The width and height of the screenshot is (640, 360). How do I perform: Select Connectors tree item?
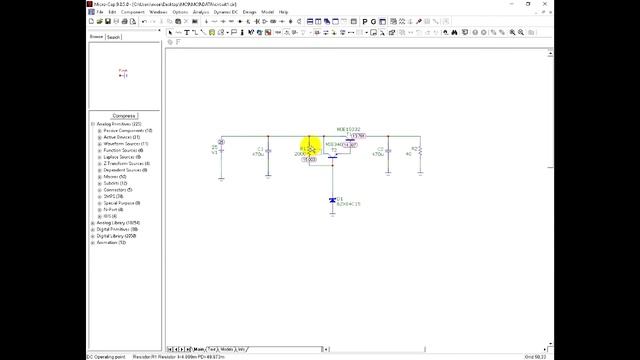(118, 190)
